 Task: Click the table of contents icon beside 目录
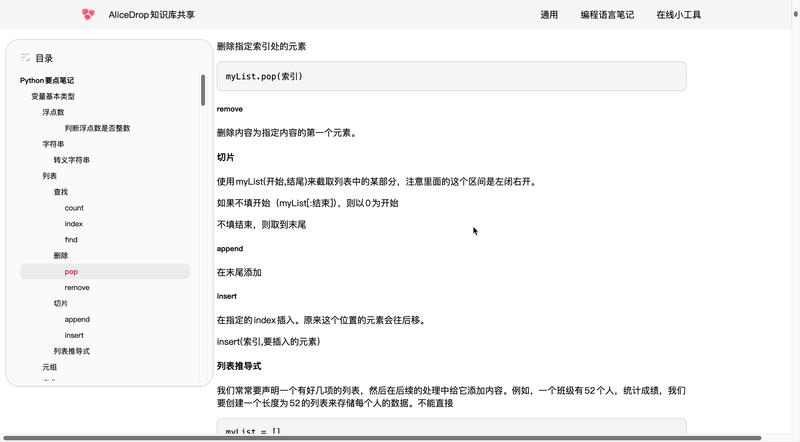[x=25, y=58]
